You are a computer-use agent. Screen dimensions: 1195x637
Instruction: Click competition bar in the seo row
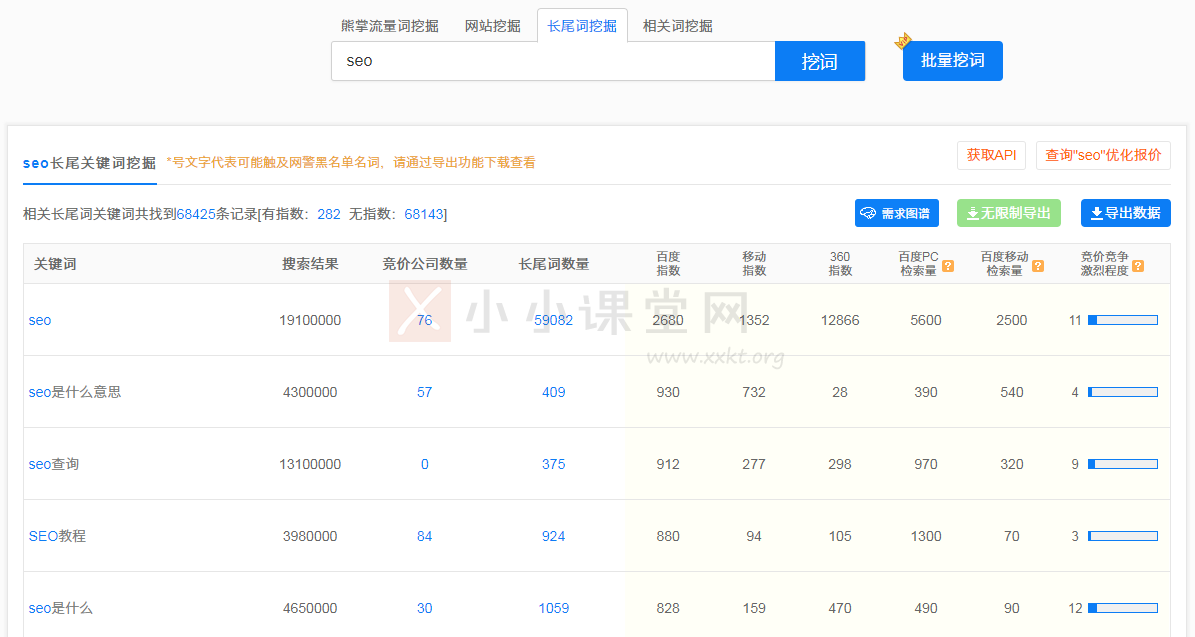pyautogui.click(x=1123, y=320)
